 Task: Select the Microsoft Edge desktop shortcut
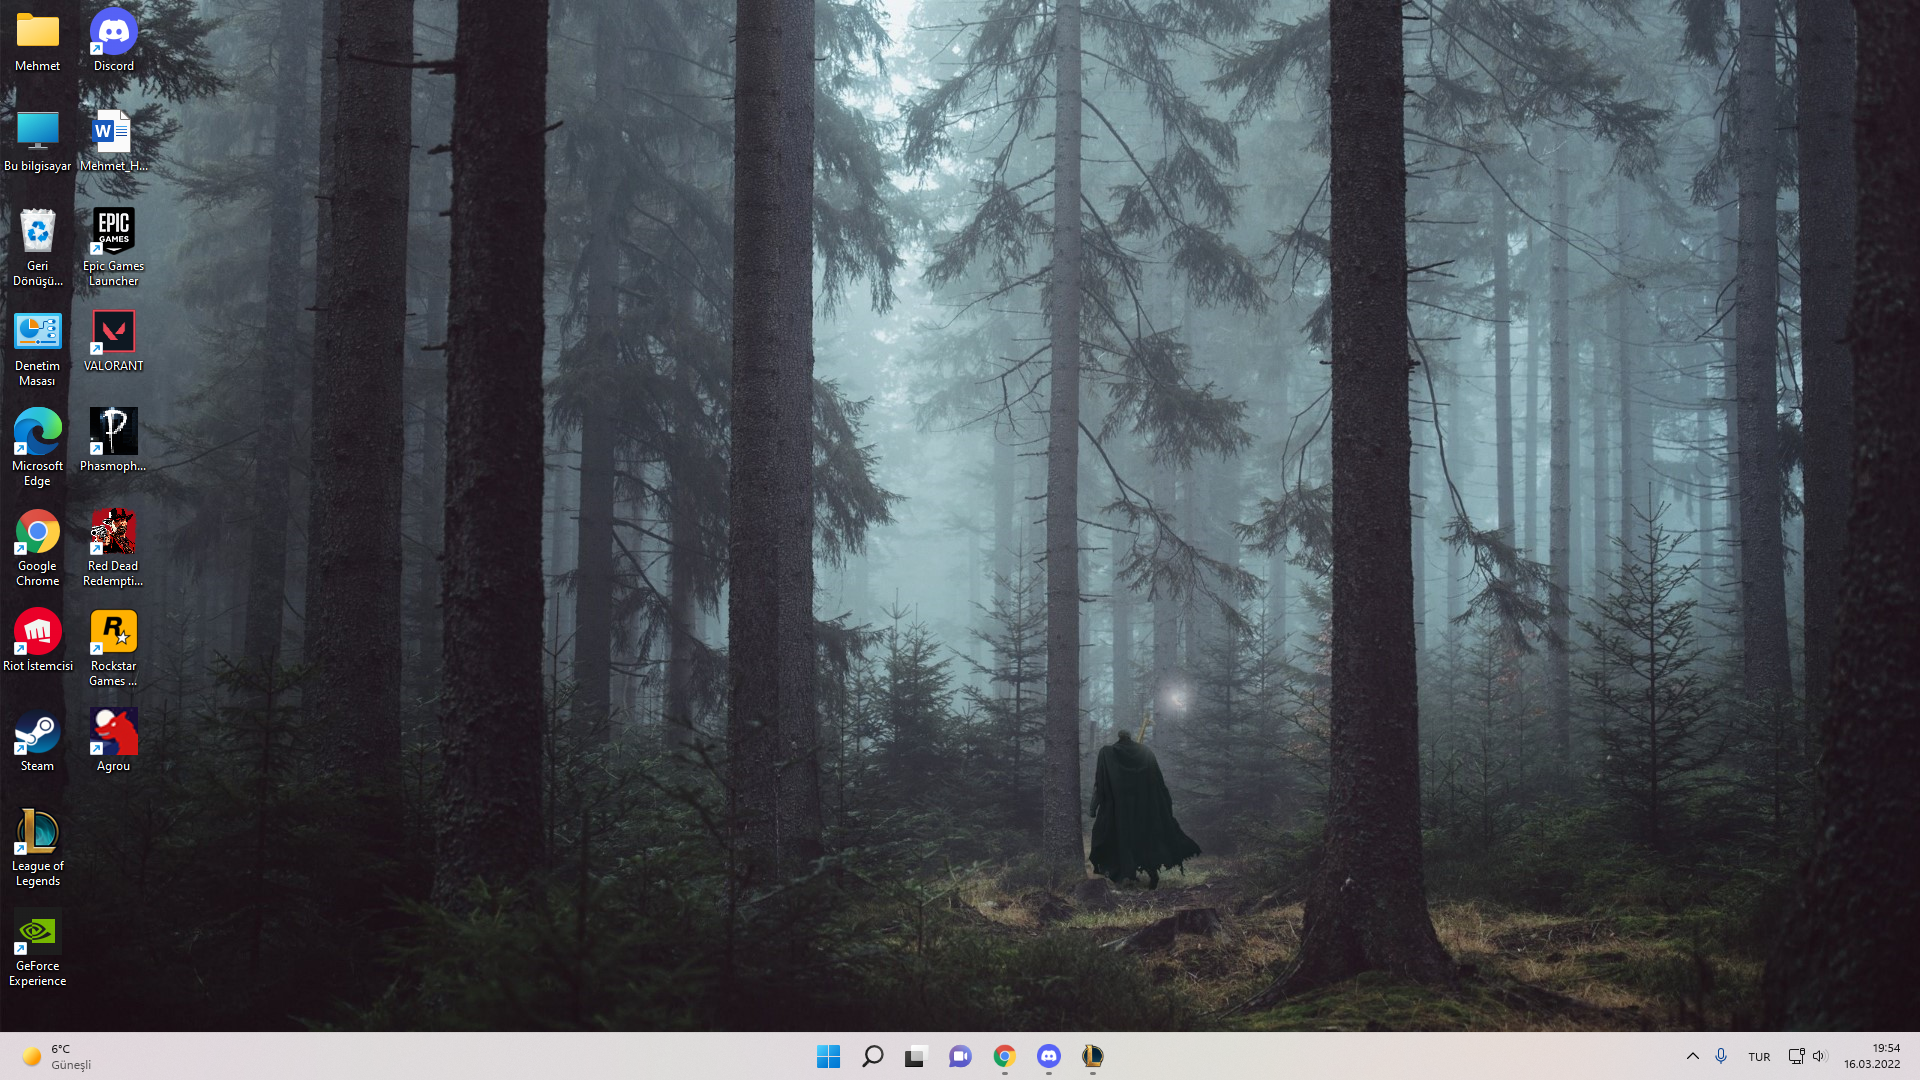pos(38,448)
